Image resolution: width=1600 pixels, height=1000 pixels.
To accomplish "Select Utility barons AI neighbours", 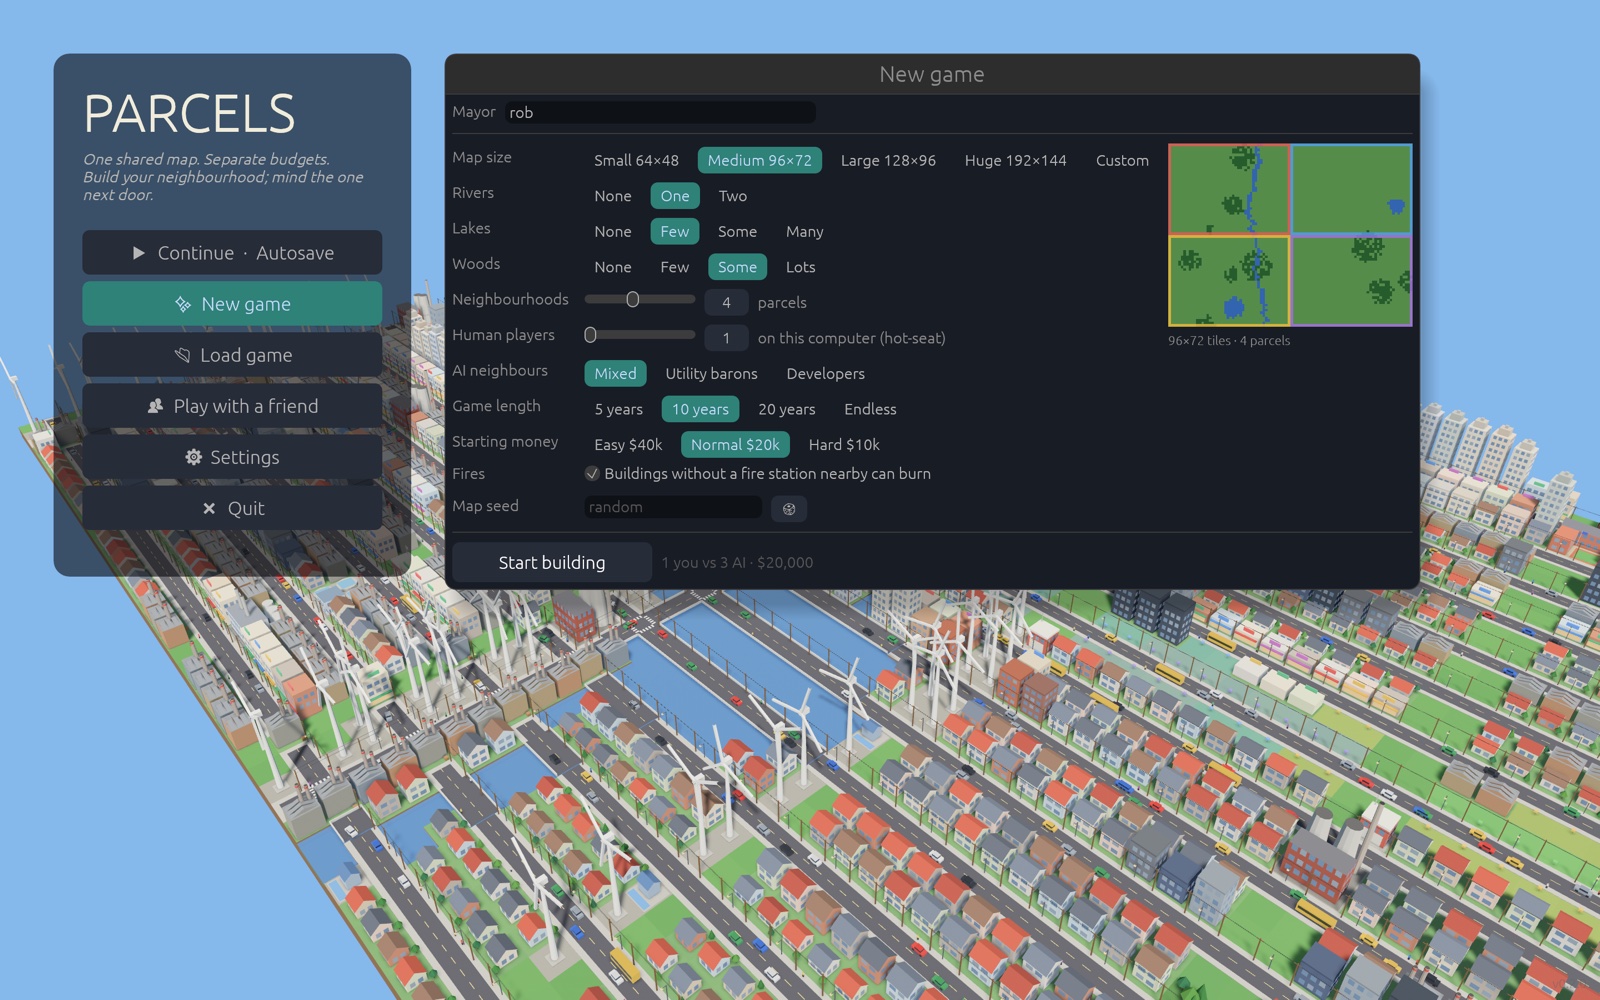I will (712, 374).
